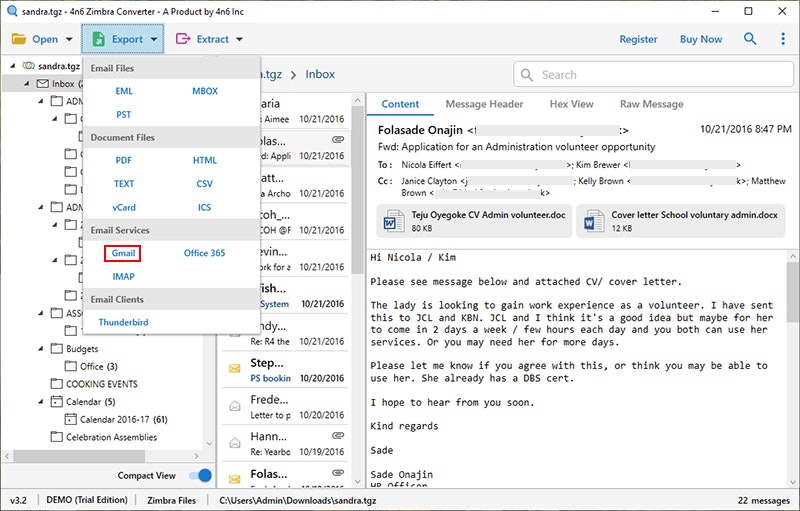Viewport: 800px width, 511px height.
Task: Open the Hann... Re: Yearbc message
Action: click(x=285, y=444)
